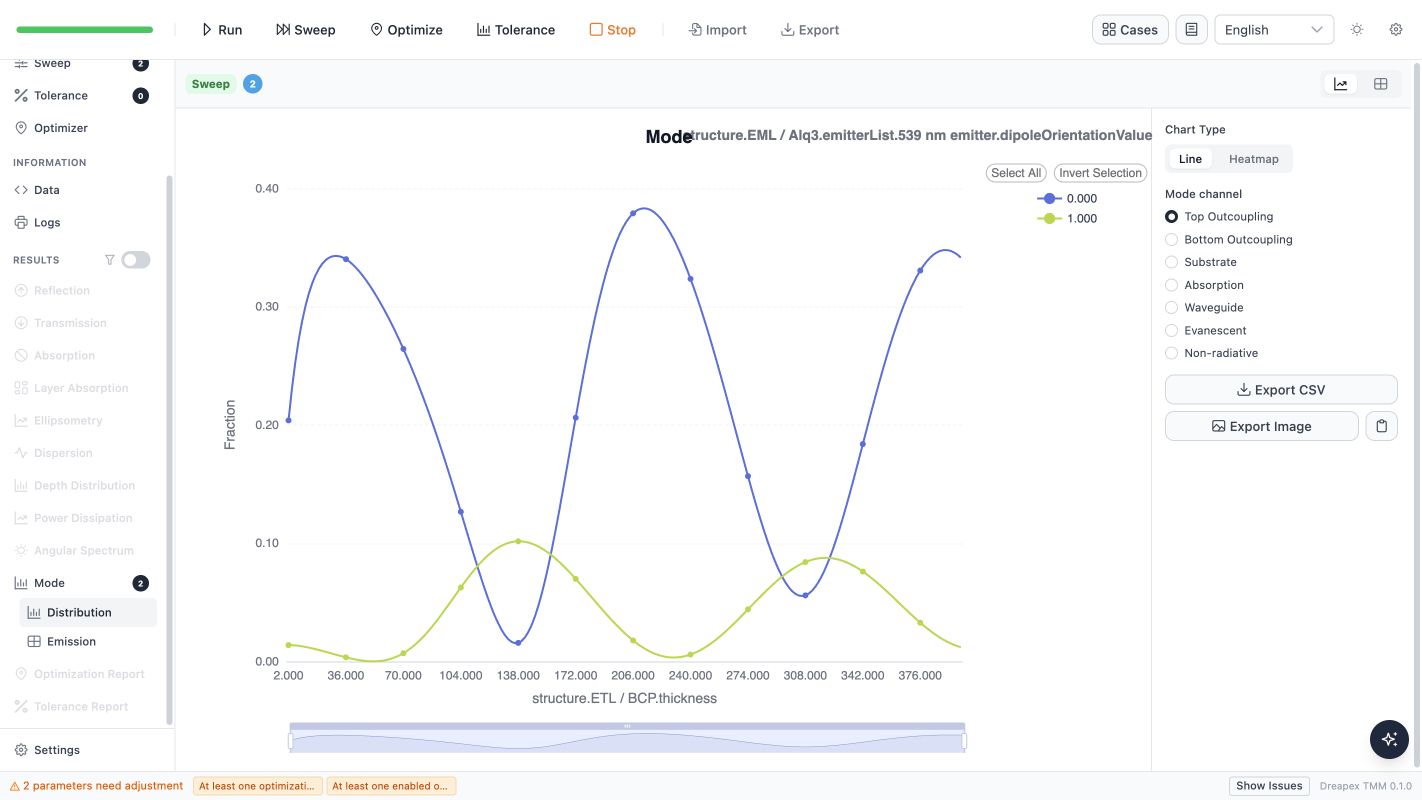Click the Show Issues button
The height and width of the screenshot is (800, 1422).
click(1269, 786)
